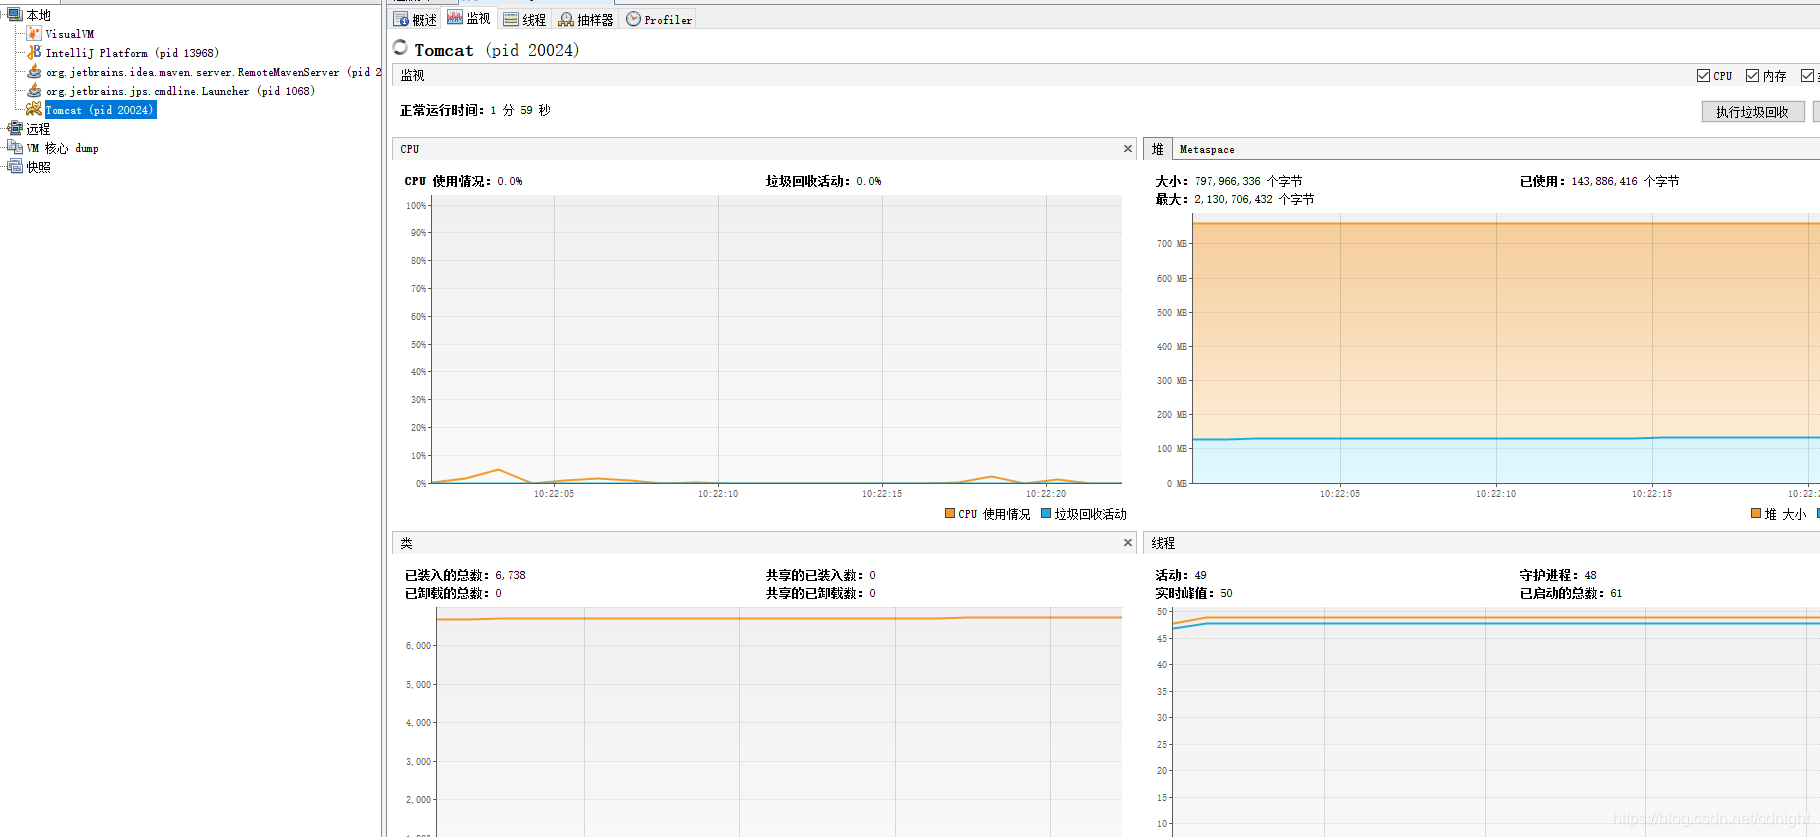Click 已装入的总数 6,738 text
The height and width of the screenshot is (837, 1820).
(465, 575)
